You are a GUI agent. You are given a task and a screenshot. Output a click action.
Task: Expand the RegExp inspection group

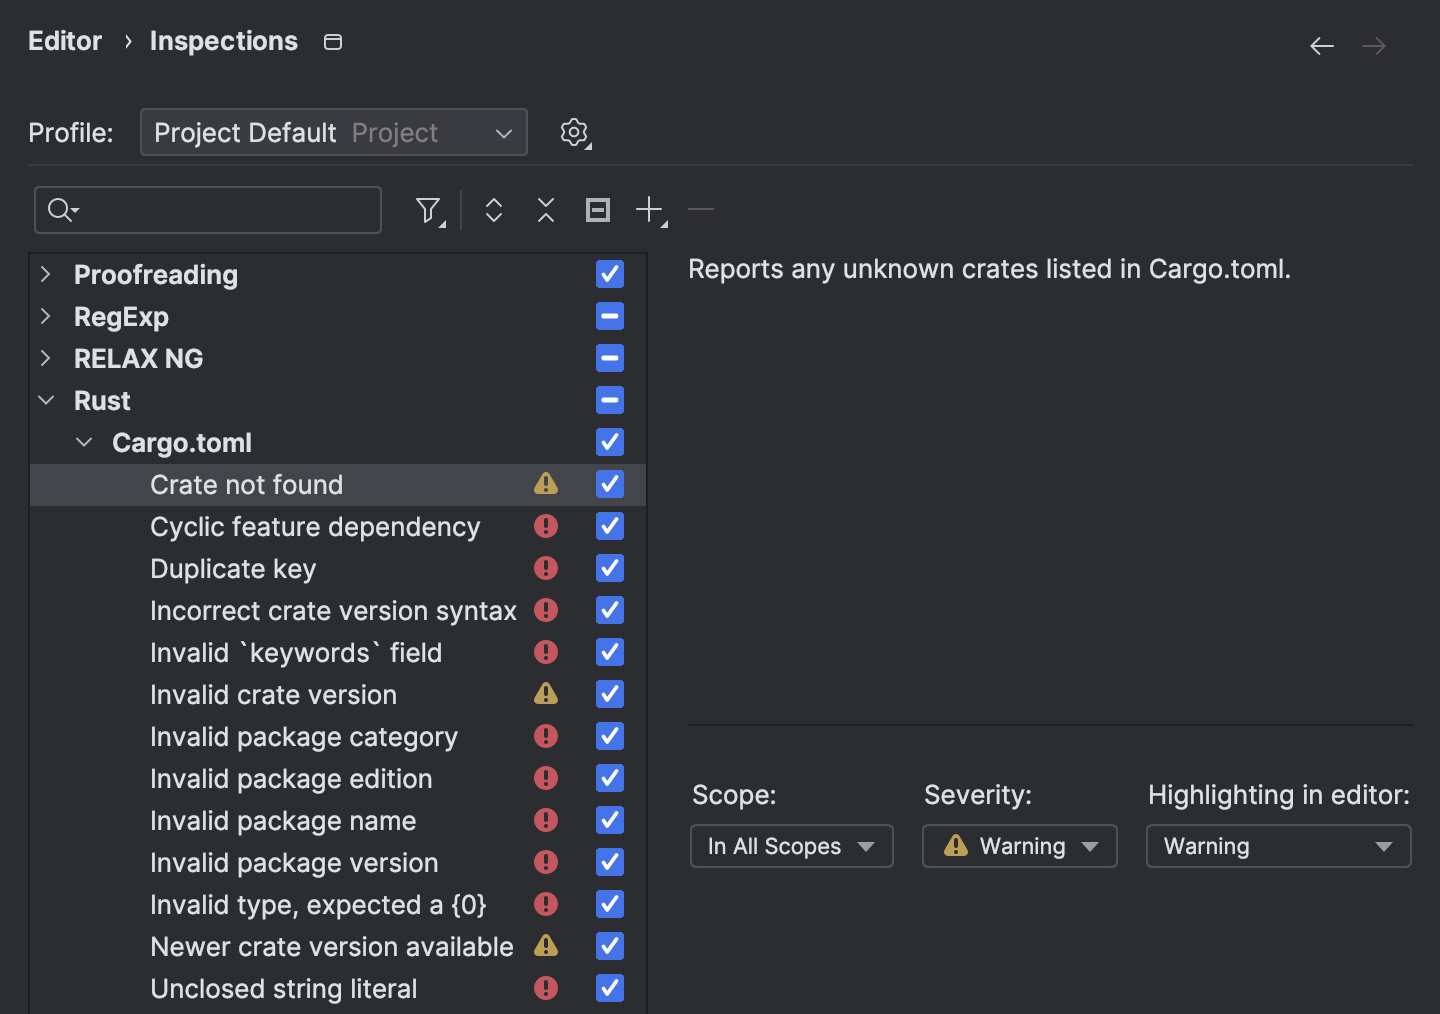click(x=46, y=317)
